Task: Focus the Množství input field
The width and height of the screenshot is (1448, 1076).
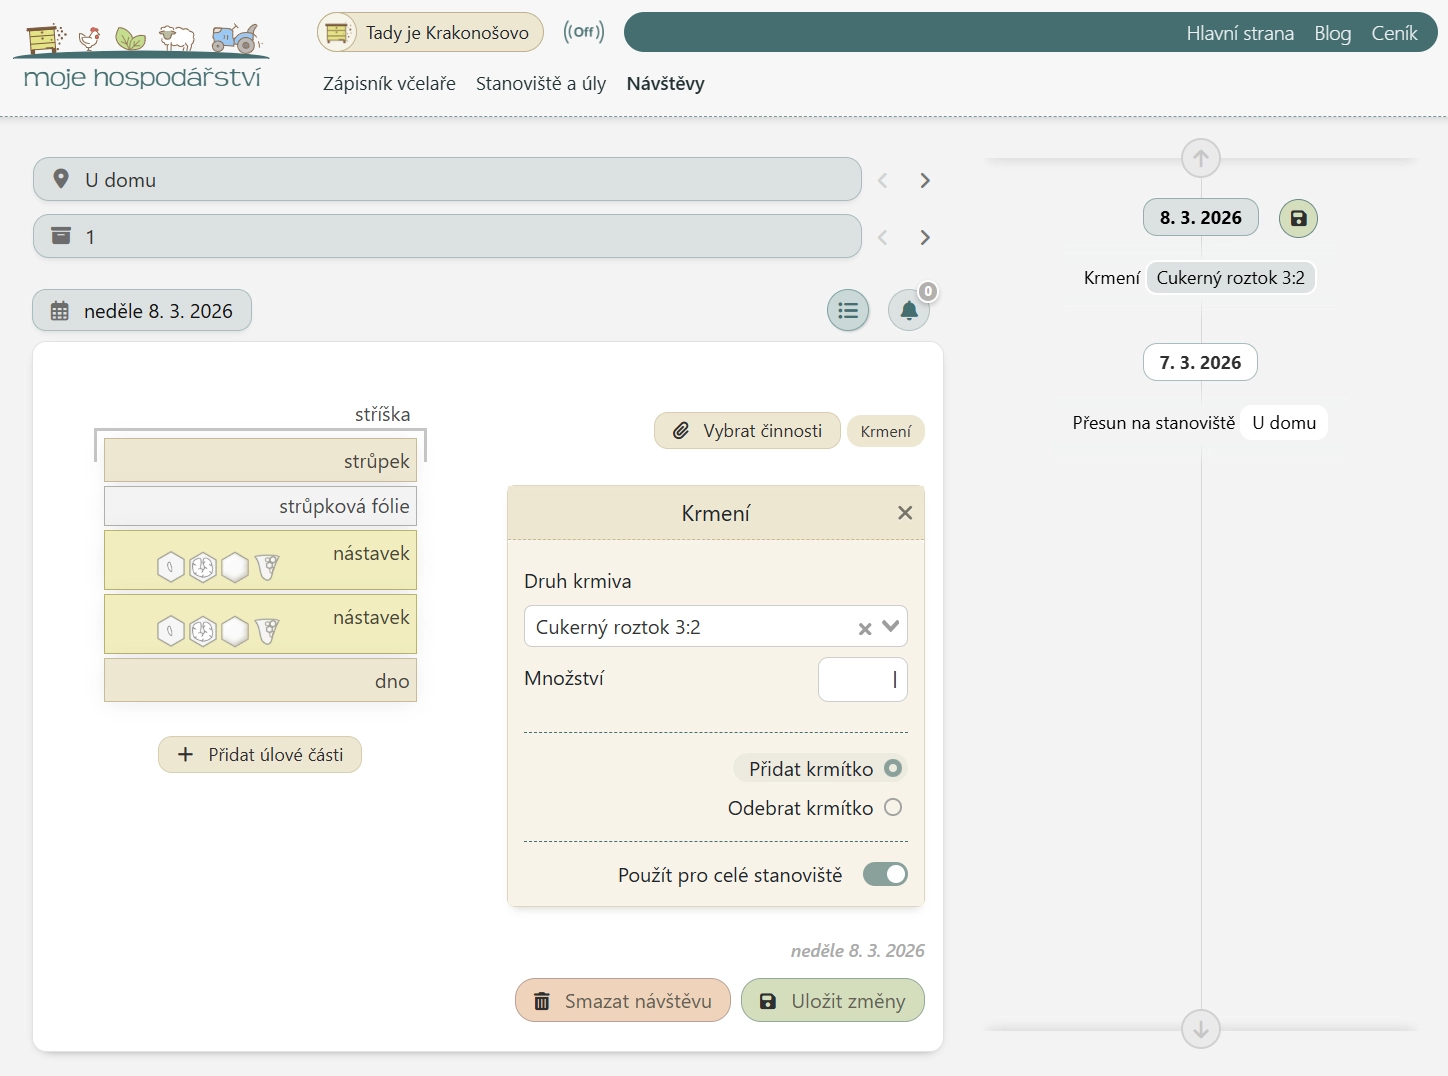Action: pyautogui.click(x=862, y=680)
